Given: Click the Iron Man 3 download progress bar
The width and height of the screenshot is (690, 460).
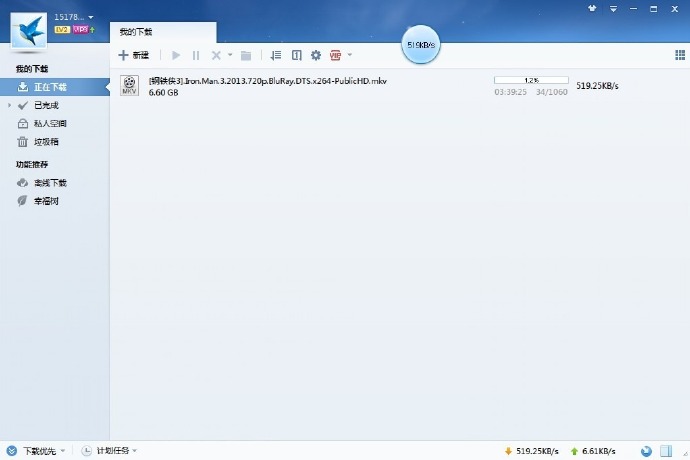Looking at the screenshot, I should tap(531, 80).
